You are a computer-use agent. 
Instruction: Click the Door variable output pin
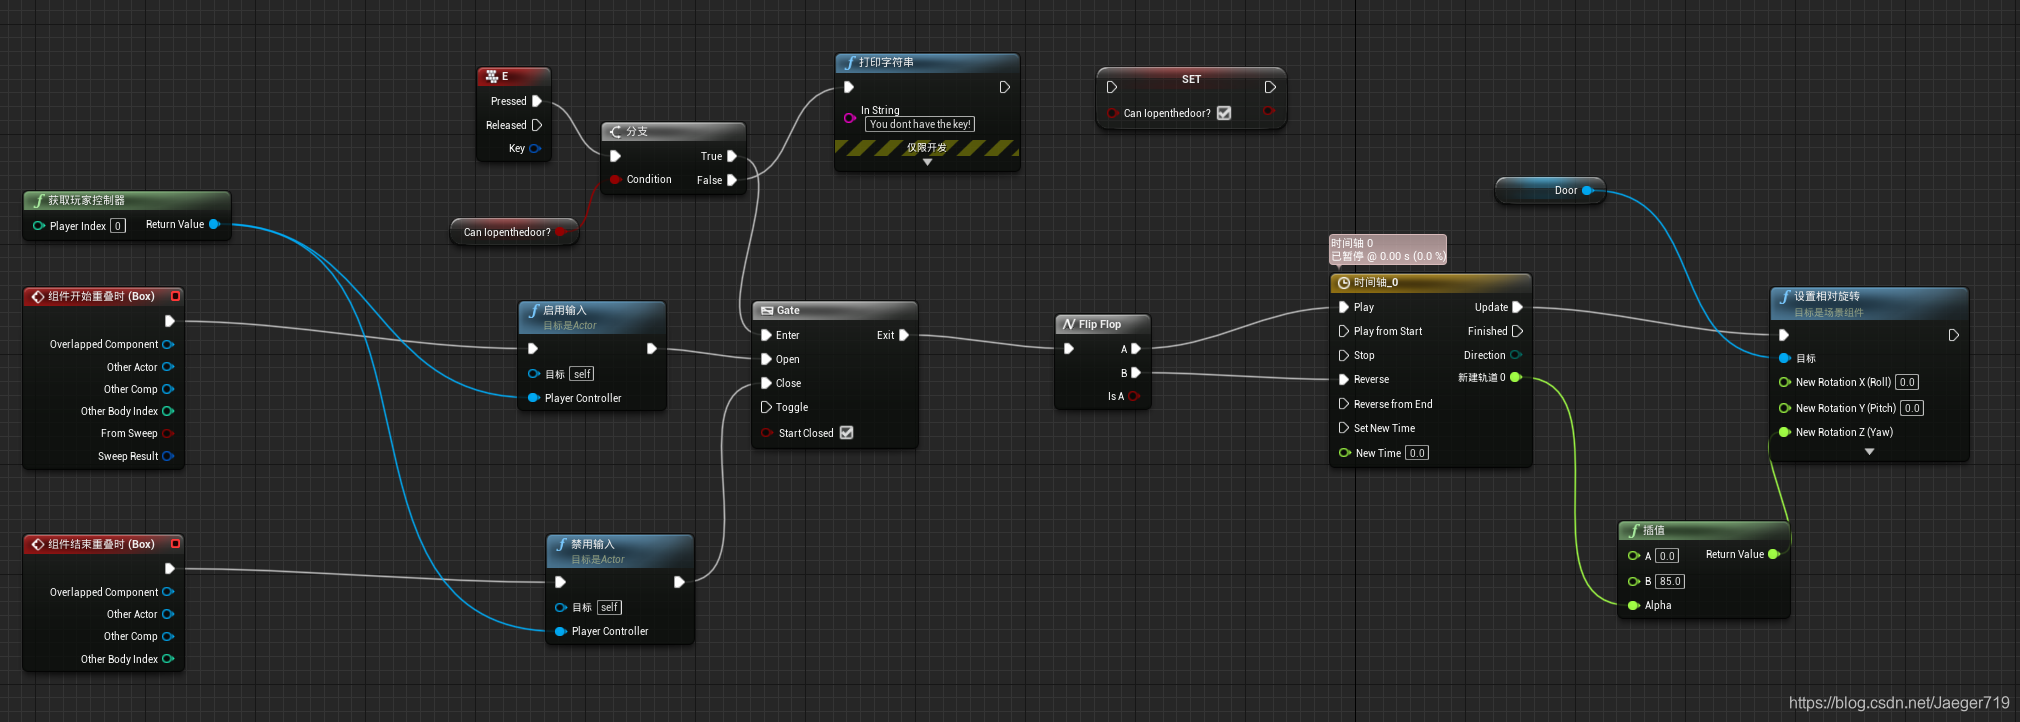(x=1587, y=190)
